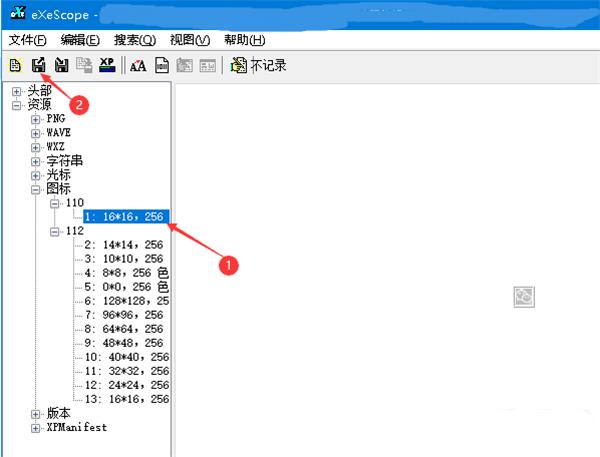Select icon entry 6: 128*128
The height and width of the screenshot is (457, 600).
click(x=126, y=301)
